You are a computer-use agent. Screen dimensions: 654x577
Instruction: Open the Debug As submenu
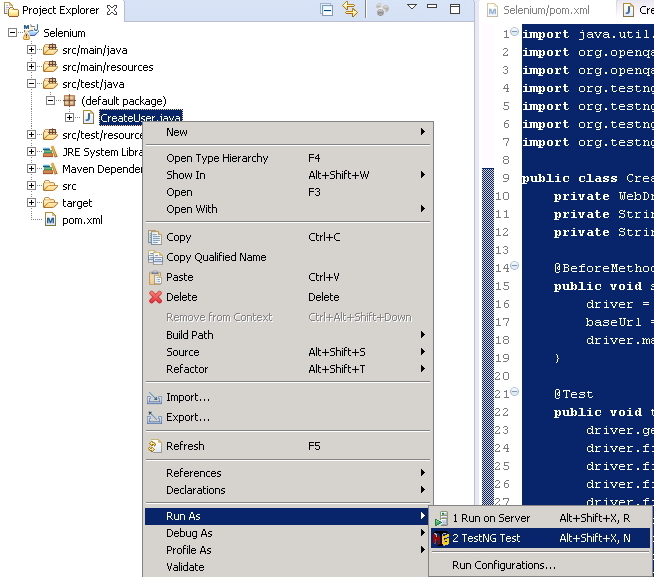click(189, 533)
